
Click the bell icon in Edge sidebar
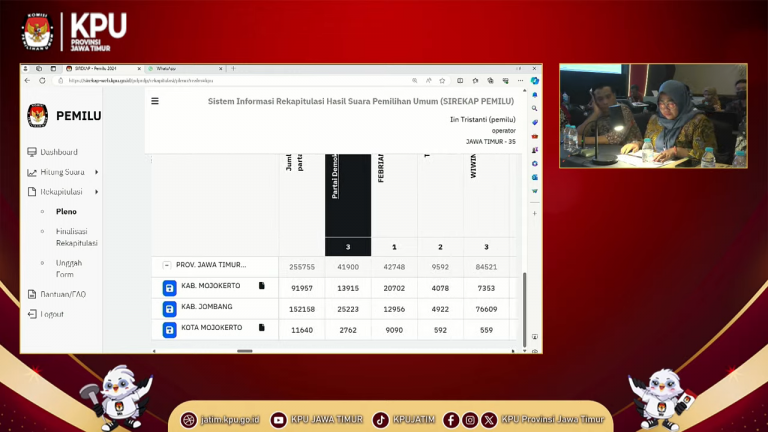534,95
